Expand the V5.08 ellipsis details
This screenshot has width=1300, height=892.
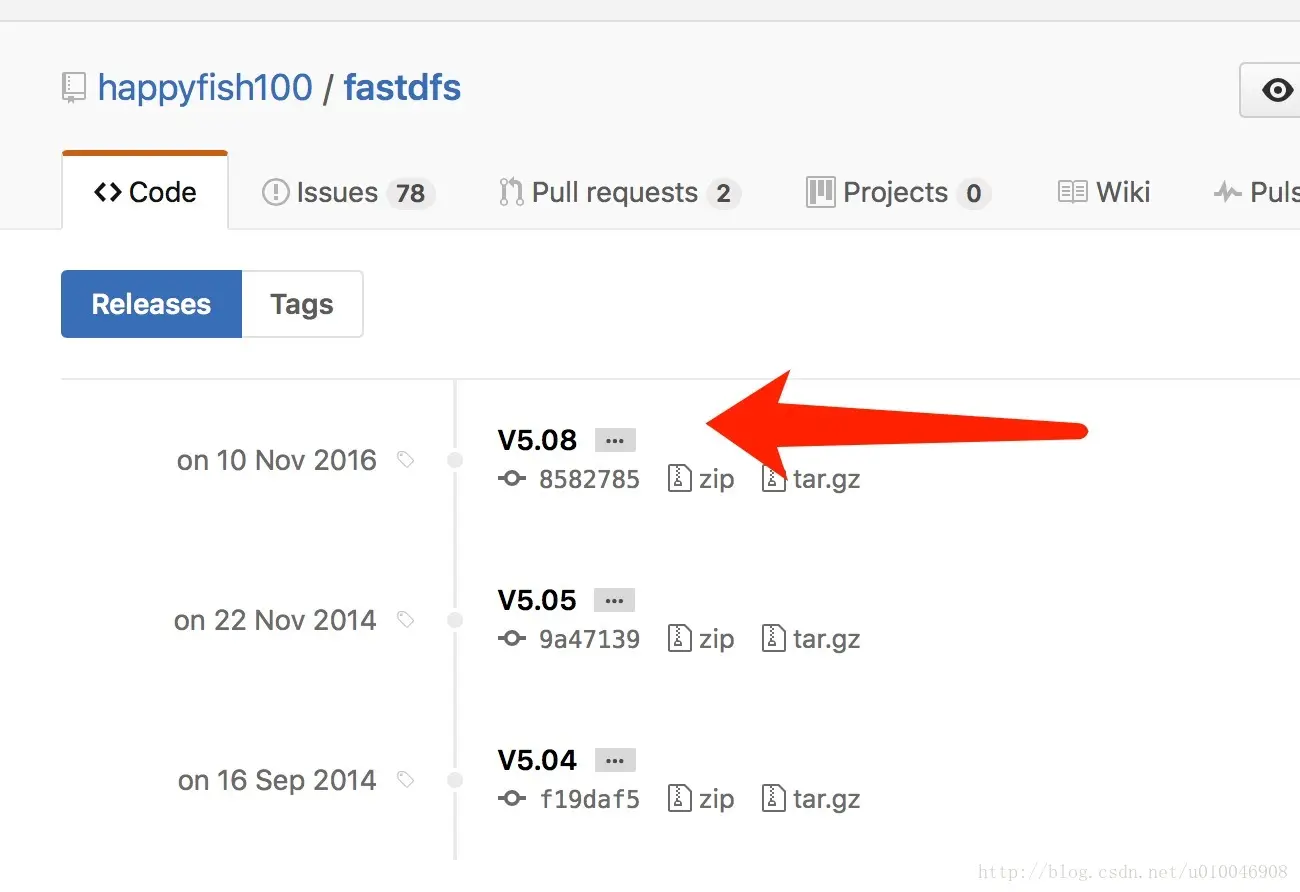click(615, 440)
